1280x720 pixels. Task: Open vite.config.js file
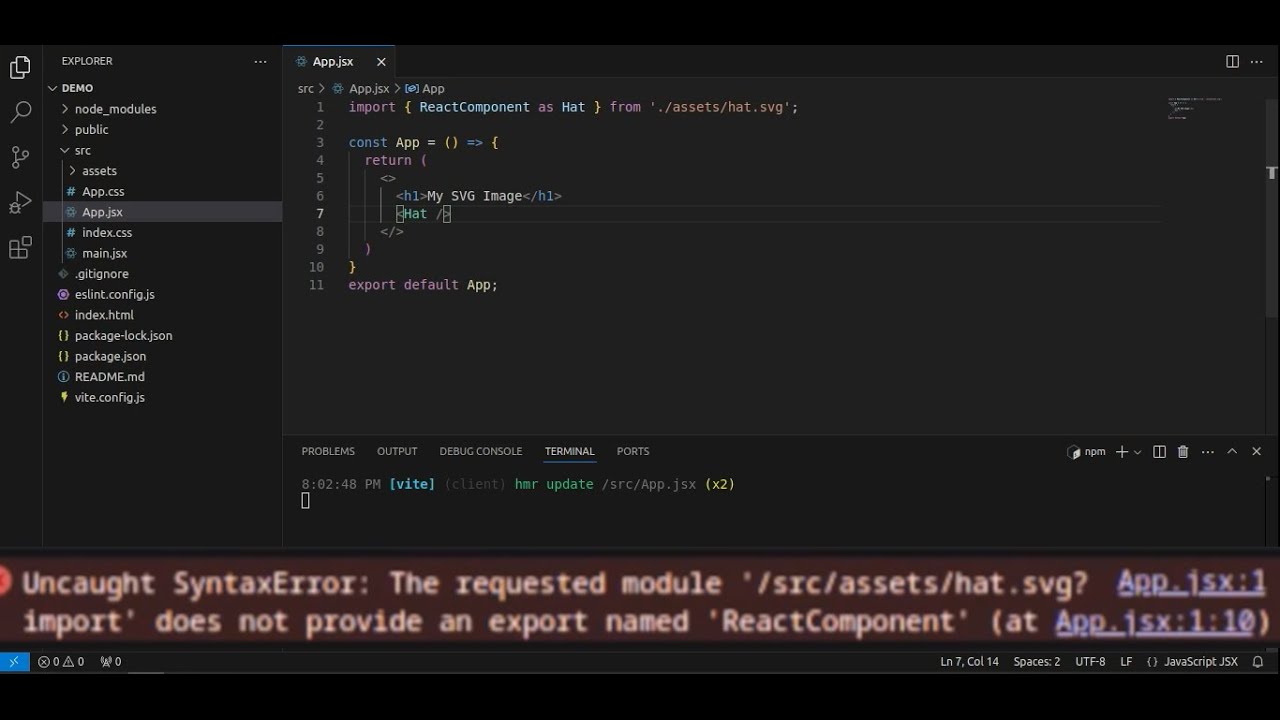click(109, 398)
